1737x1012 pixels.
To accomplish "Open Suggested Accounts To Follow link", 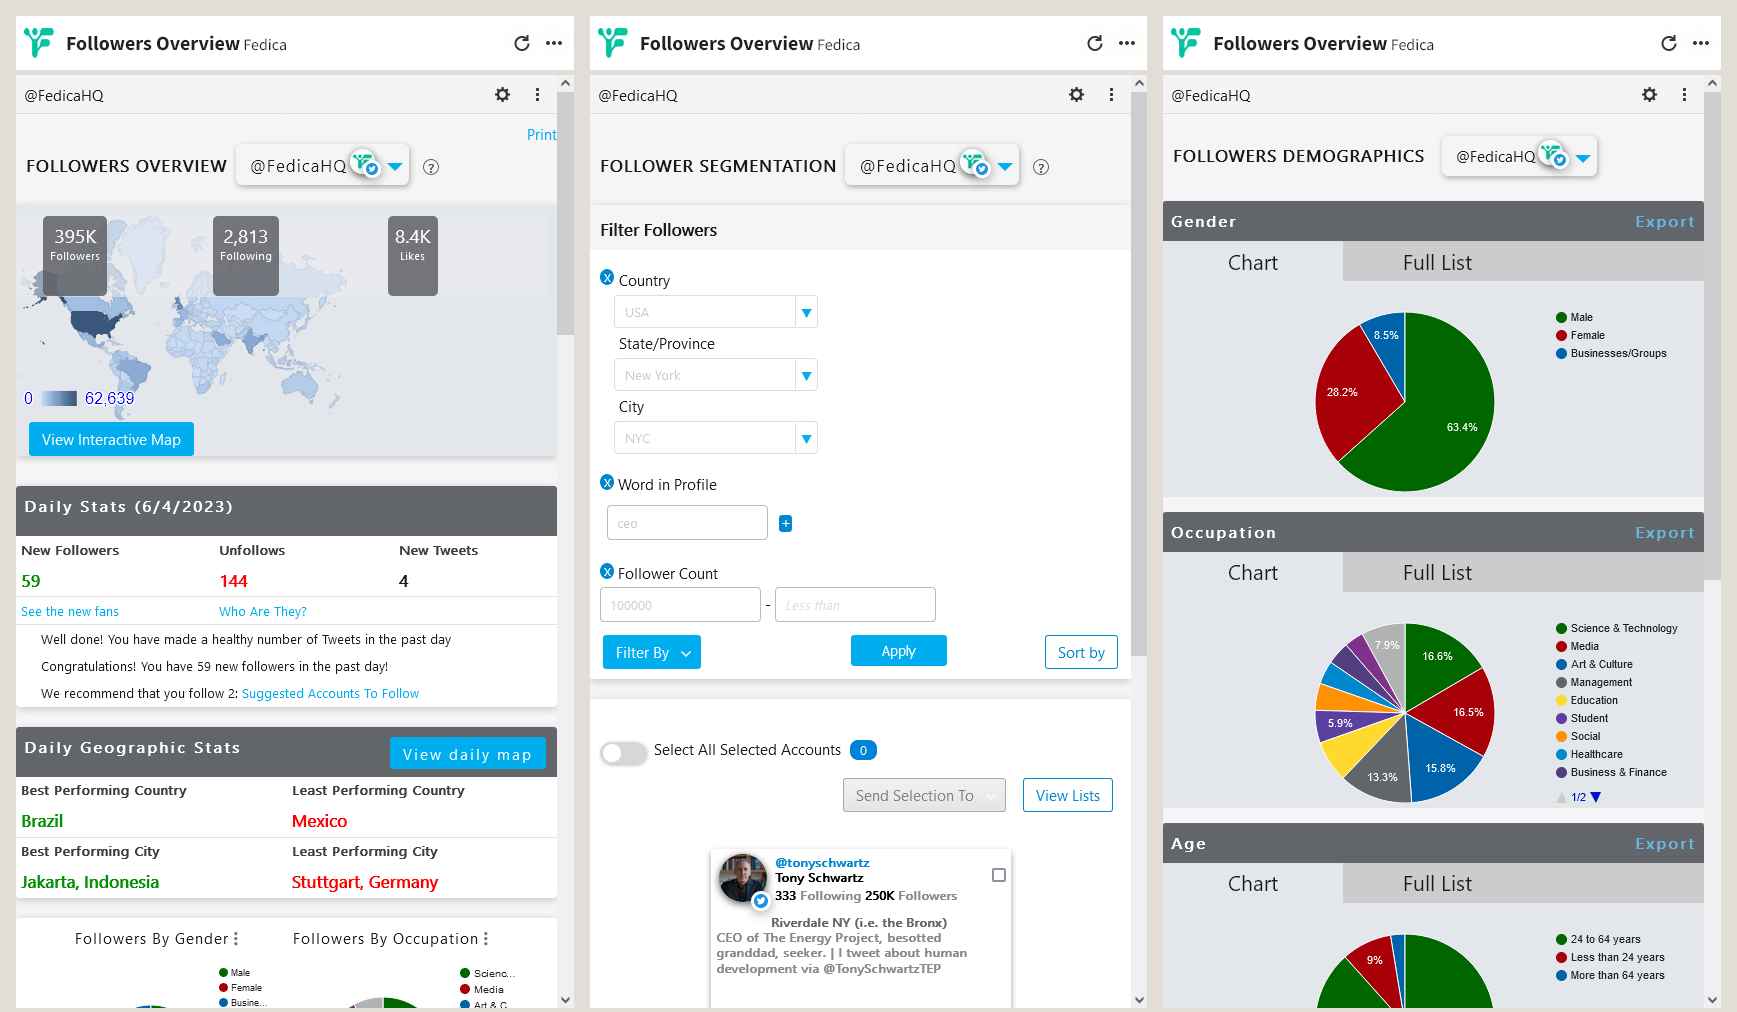I will (330, 694).
